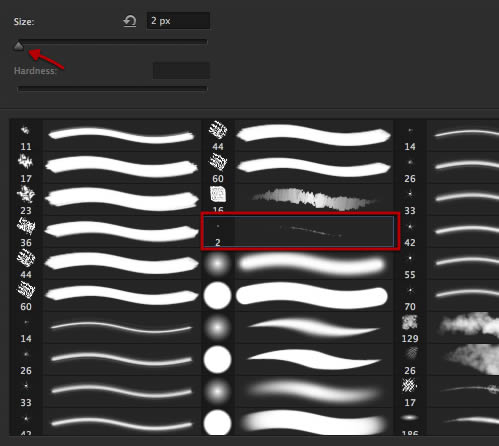This screenshot has height=446, width=499.
Task: Select the 16 textured square brush
Action: [x=298, y=199]
